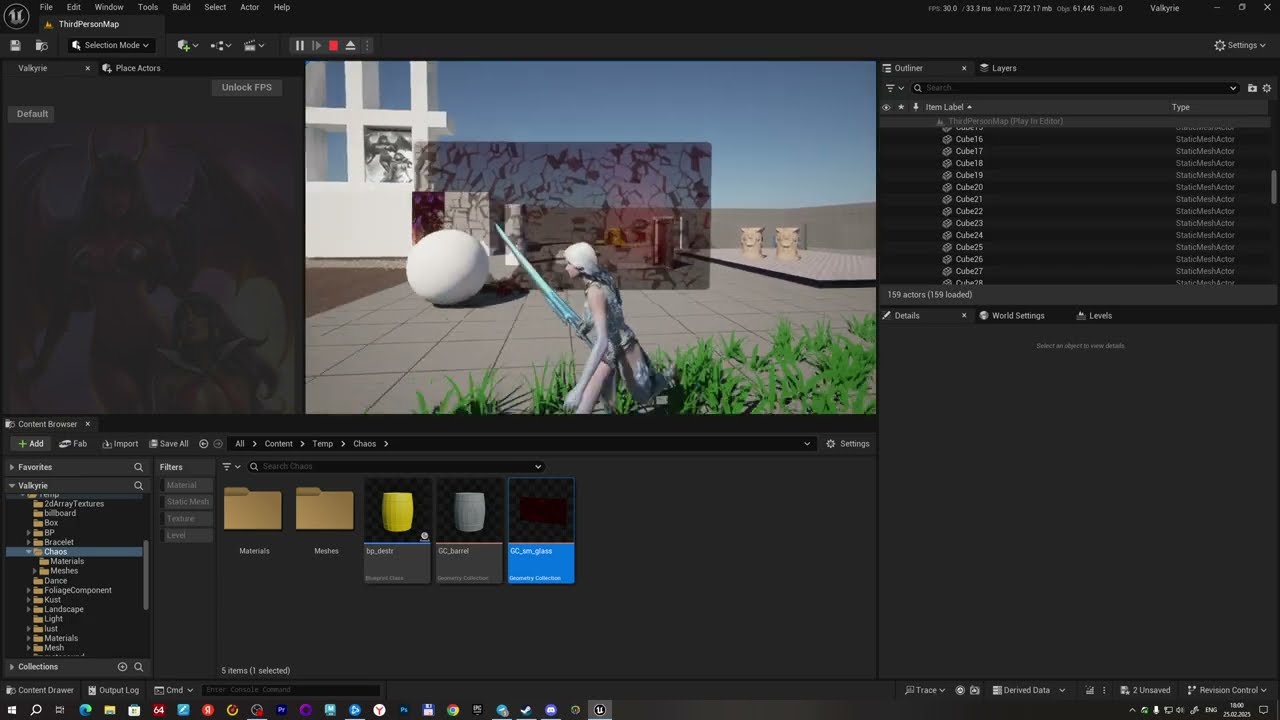Open the asset filter dropdown beside Search Chaos
The height and width of the screenshot is (720, 1280).
pyautogui.click(x=231, y=467)
